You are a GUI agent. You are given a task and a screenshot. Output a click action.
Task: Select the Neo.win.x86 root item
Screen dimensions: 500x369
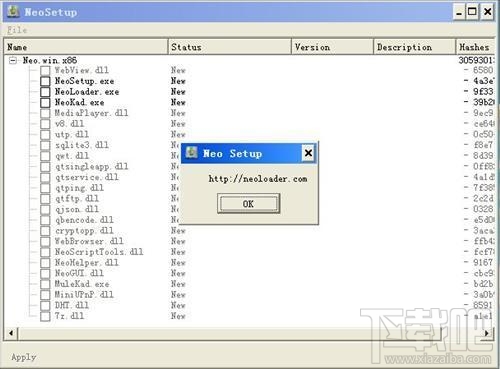50,60
